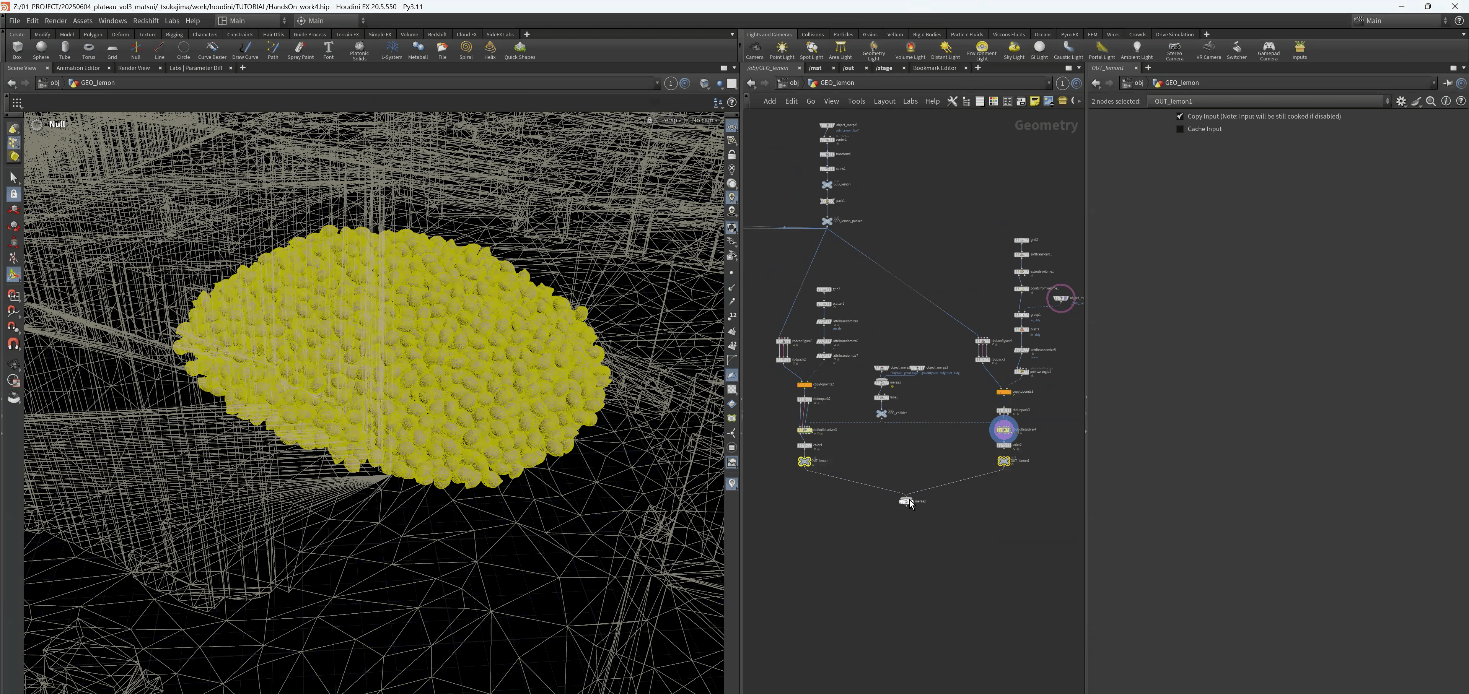Image resolution: width=1469 pixels, height=694 pixels.
Task: Click the Spiral shelf tool
Action: tap(466, 47)
